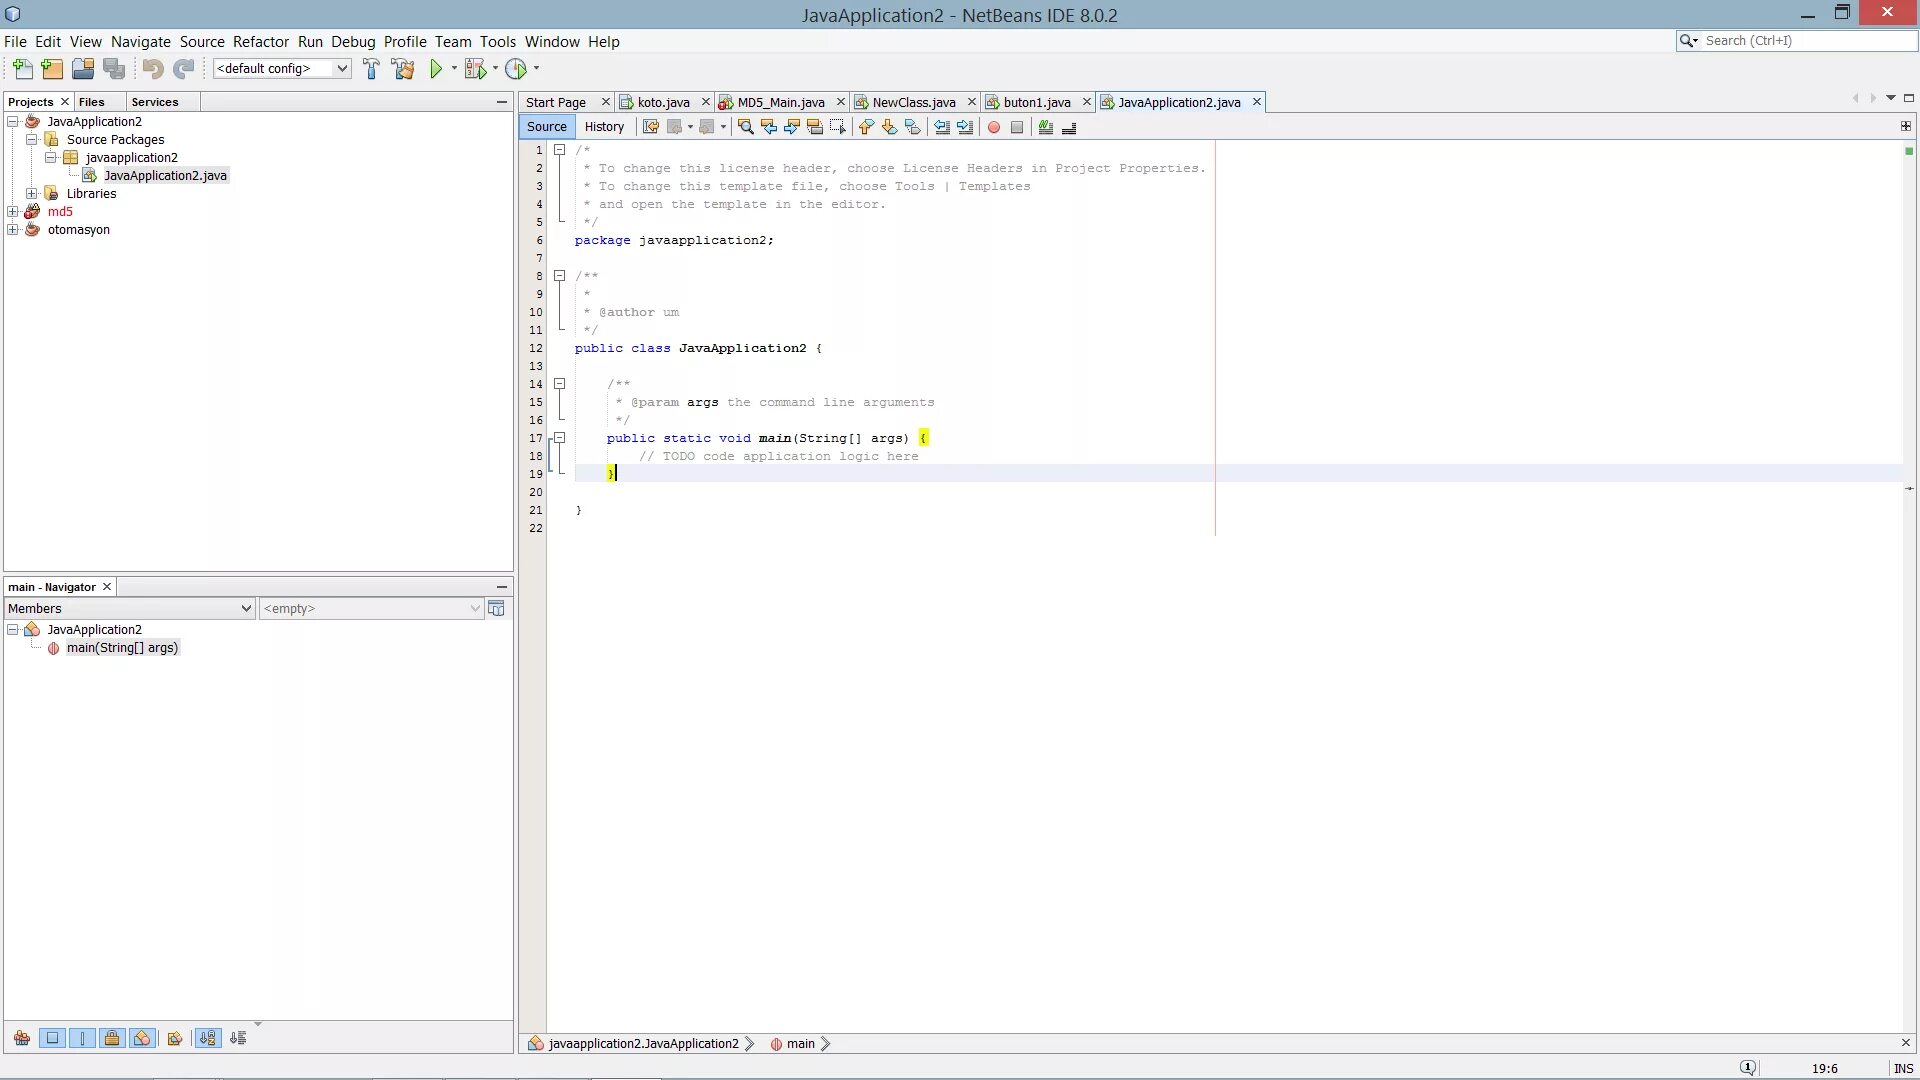The image size is (1920, 1080).
Task: Select the Members dropdown in Navigator
Action: 127,608
